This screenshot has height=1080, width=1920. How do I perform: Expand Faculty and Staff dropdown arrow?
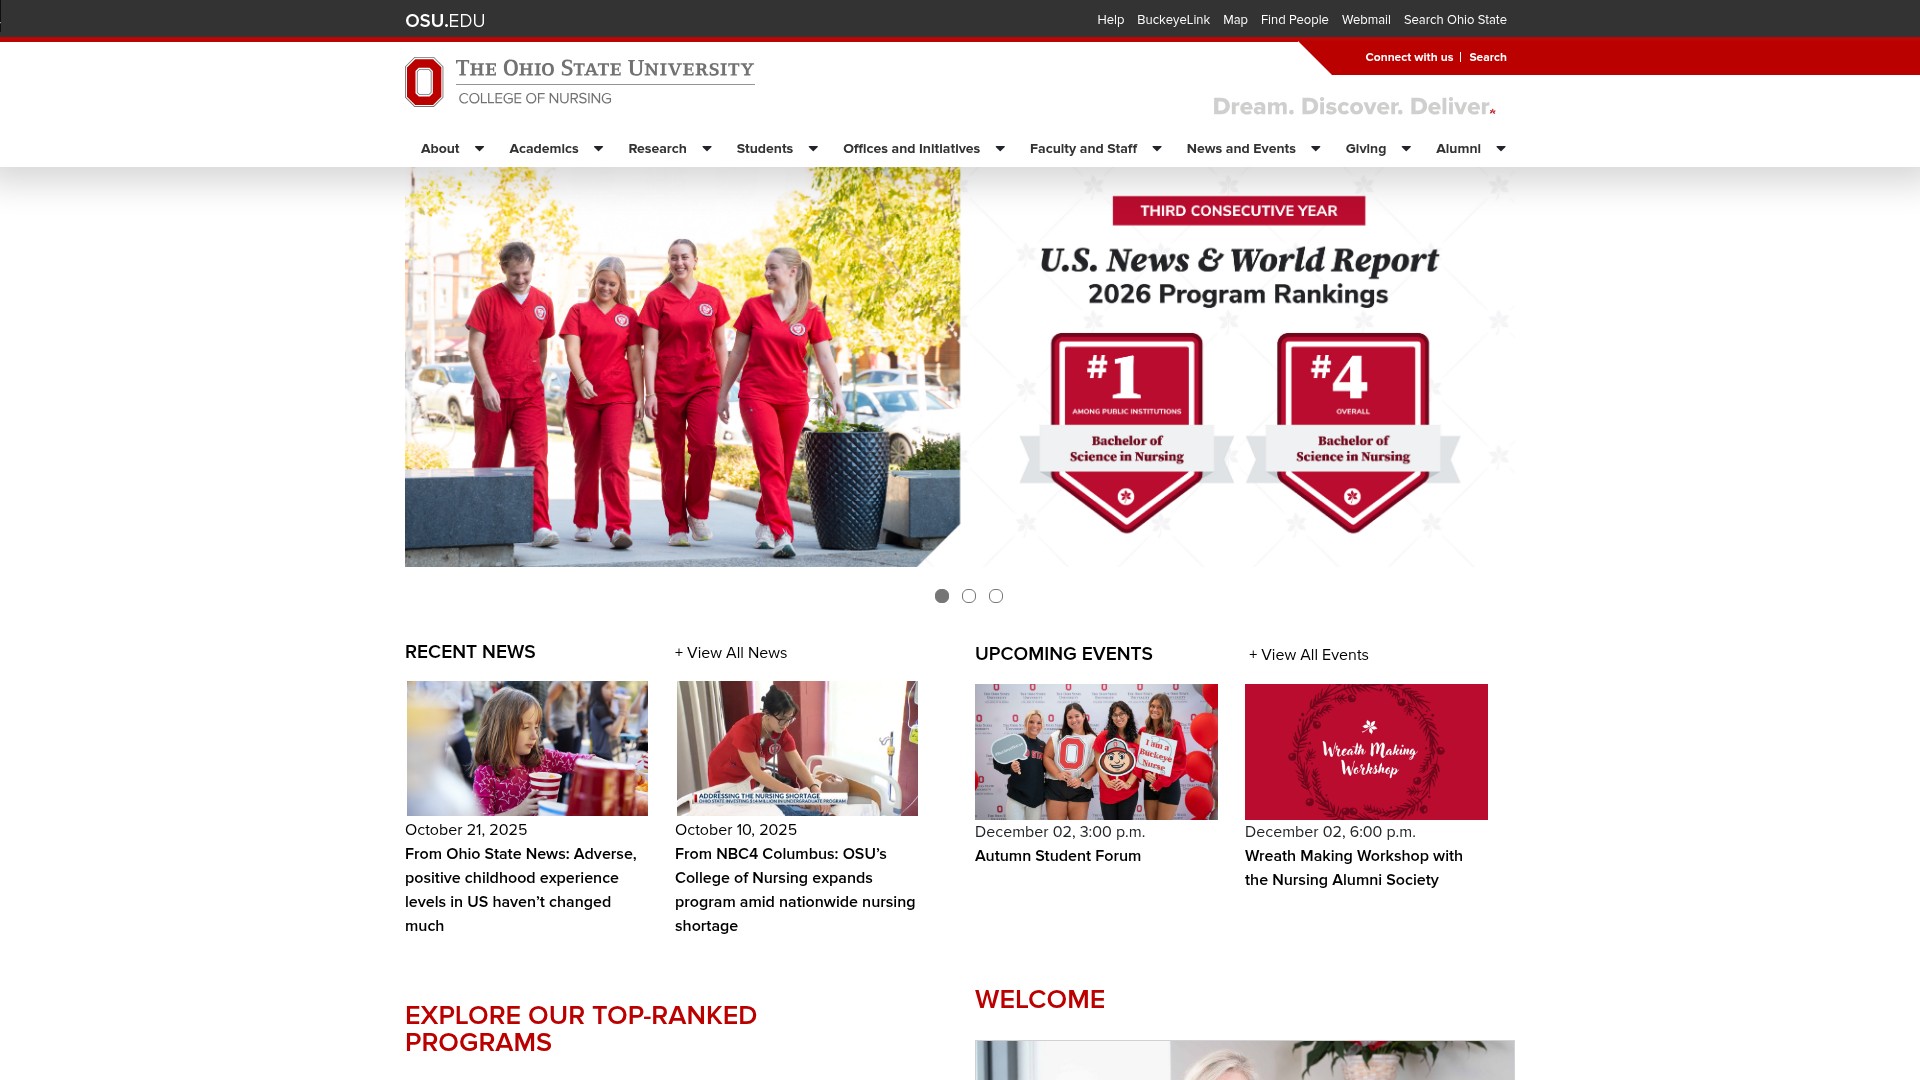pos(1157,149)
